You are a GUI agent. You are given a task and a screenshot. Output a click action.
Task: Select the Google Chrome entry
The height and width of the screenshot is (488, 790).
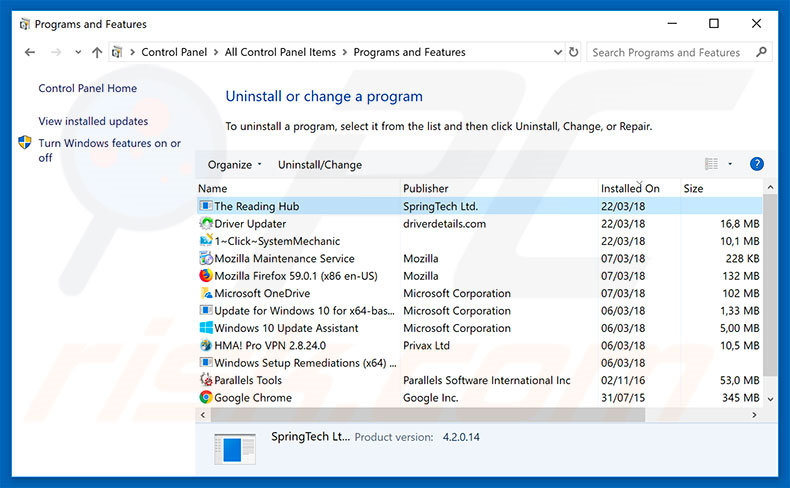point(253,398)
